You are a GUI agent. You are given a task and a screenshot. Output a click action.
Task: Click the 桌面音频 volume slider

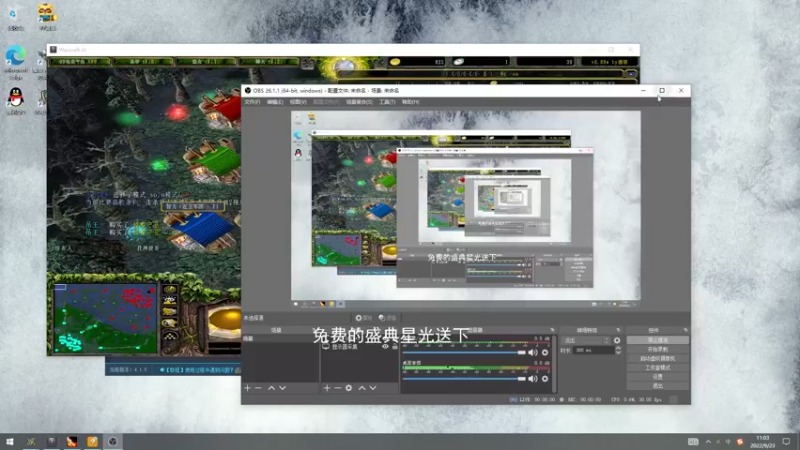pos(464,379)
